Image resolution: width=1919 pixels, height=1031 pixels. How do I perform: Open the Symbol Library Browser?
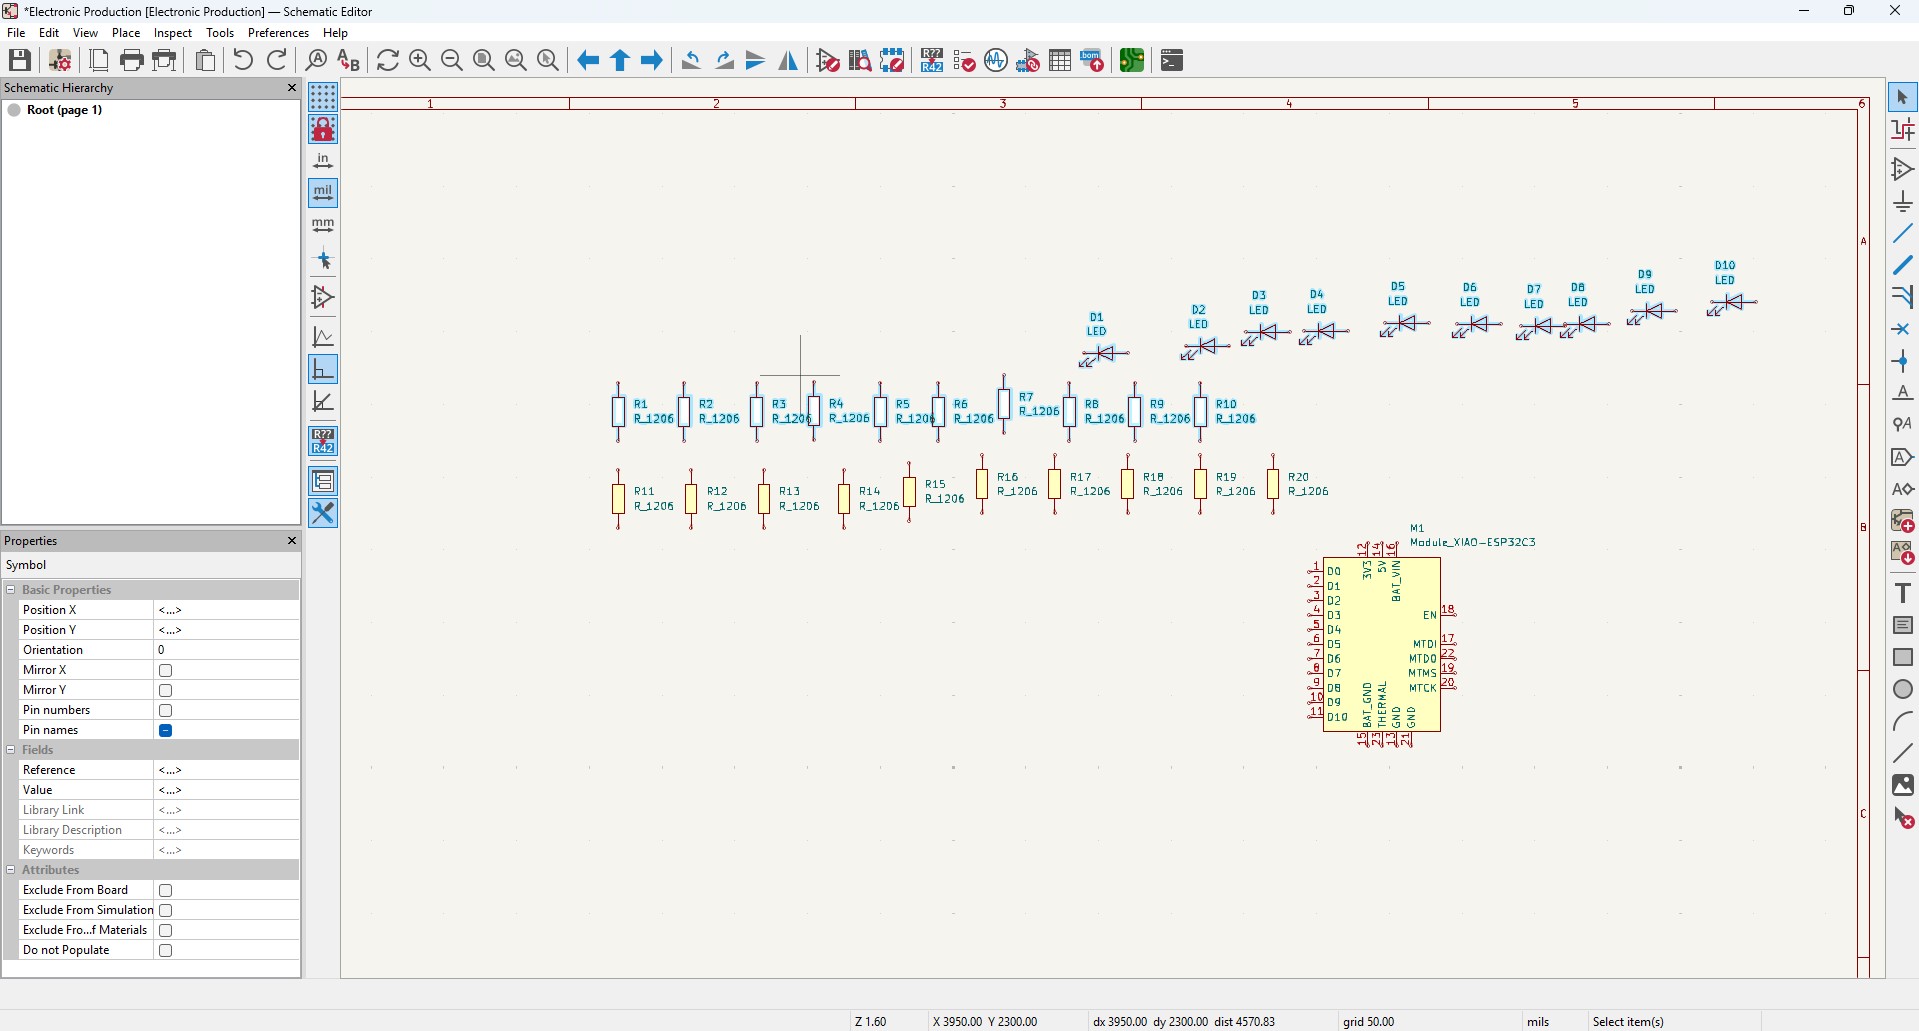pyautogui.click(x=860, y=60)
